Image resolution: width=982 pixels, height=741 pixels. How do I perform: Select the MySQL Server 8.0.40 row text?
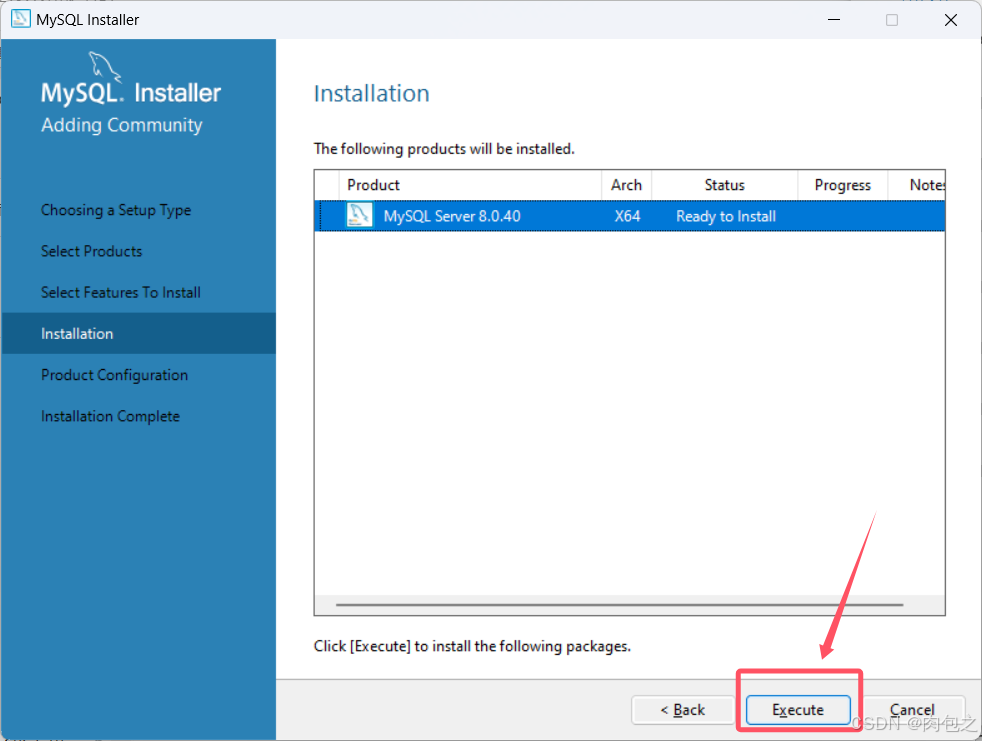452,216
